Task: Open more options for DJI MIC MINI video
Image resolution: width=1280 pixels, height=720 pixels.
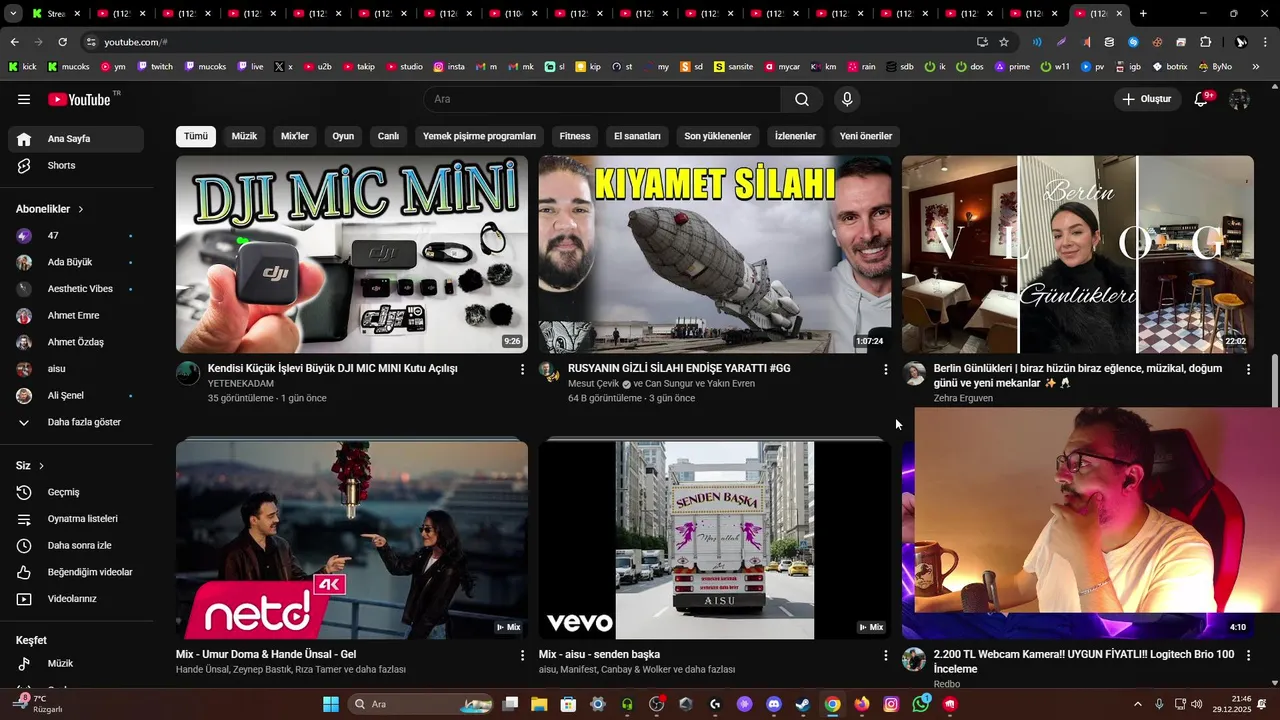Action: [522, 370]
